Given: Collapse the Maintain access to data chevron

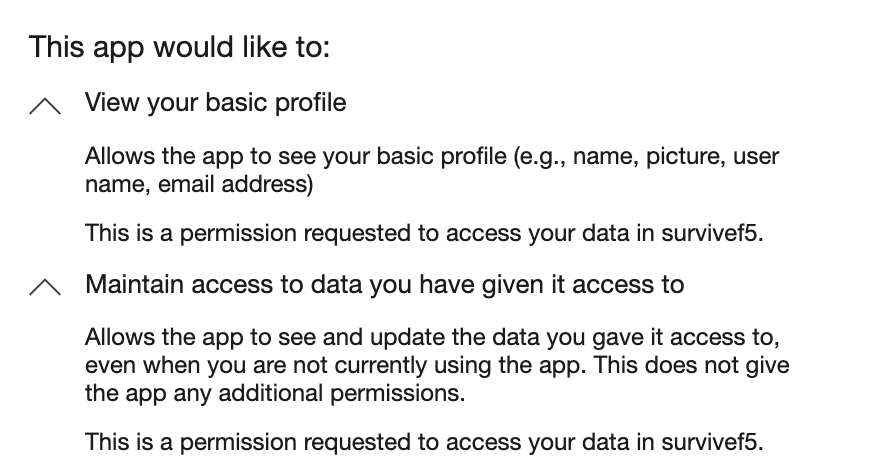Looking at the screenshot, I should (45, 287).
